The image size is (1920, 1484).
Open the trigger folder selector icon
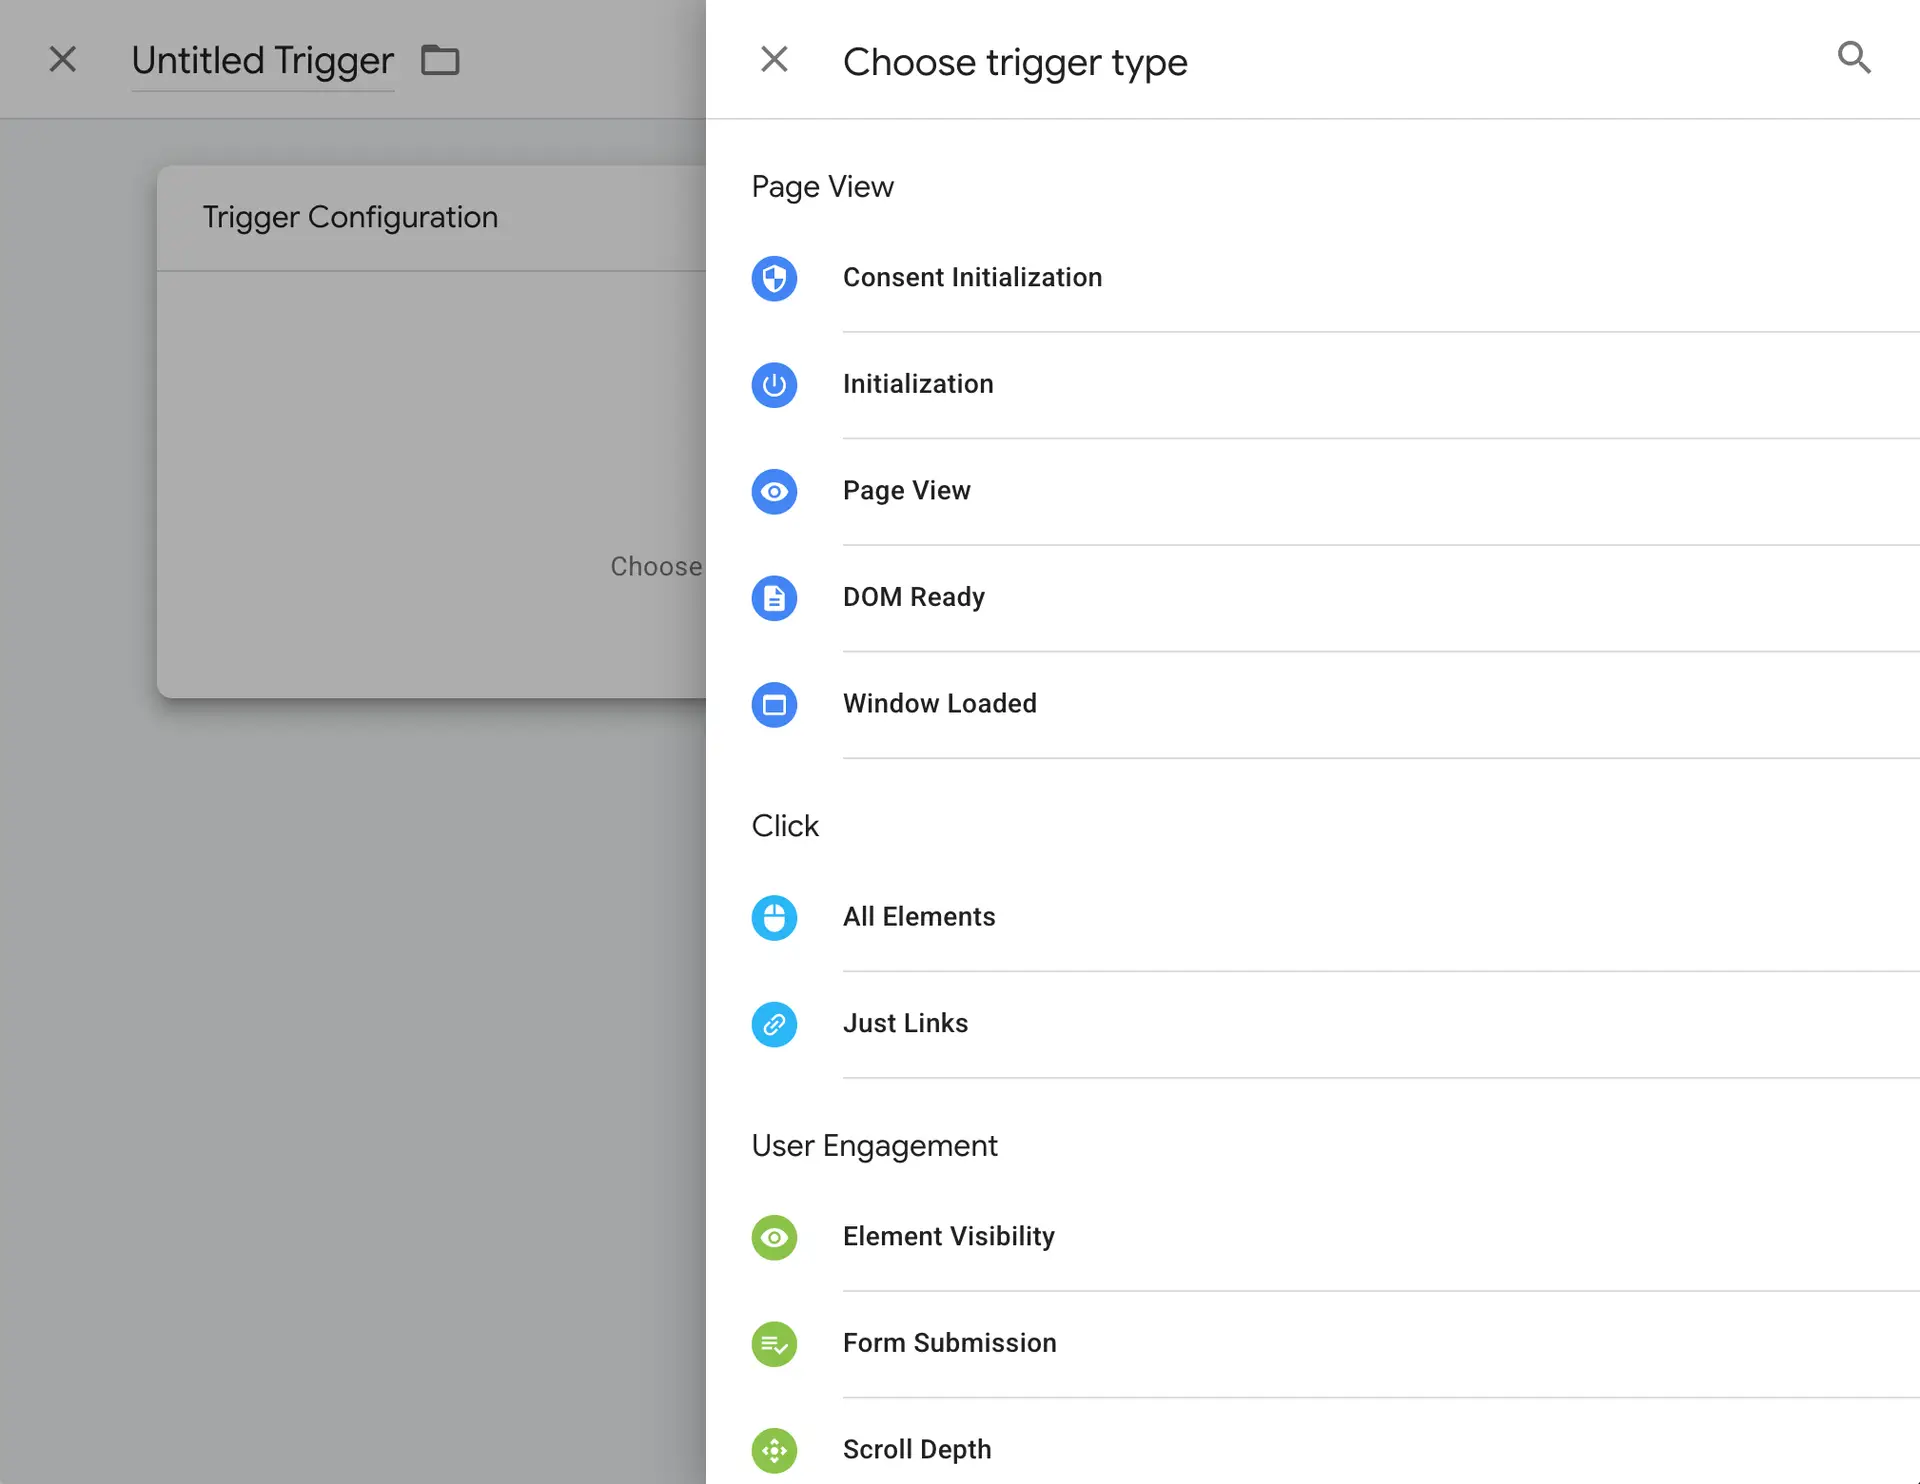(x=440, y=60)
